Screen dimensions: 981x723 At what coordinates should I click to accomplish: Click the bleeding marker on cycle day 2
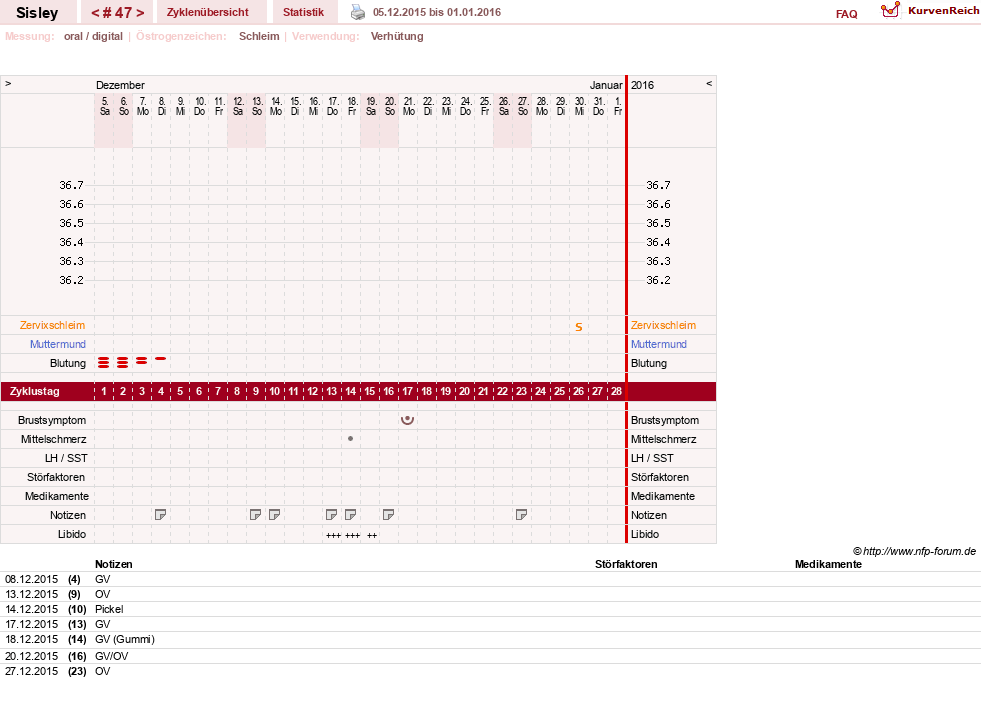click(x=123, y=363)
